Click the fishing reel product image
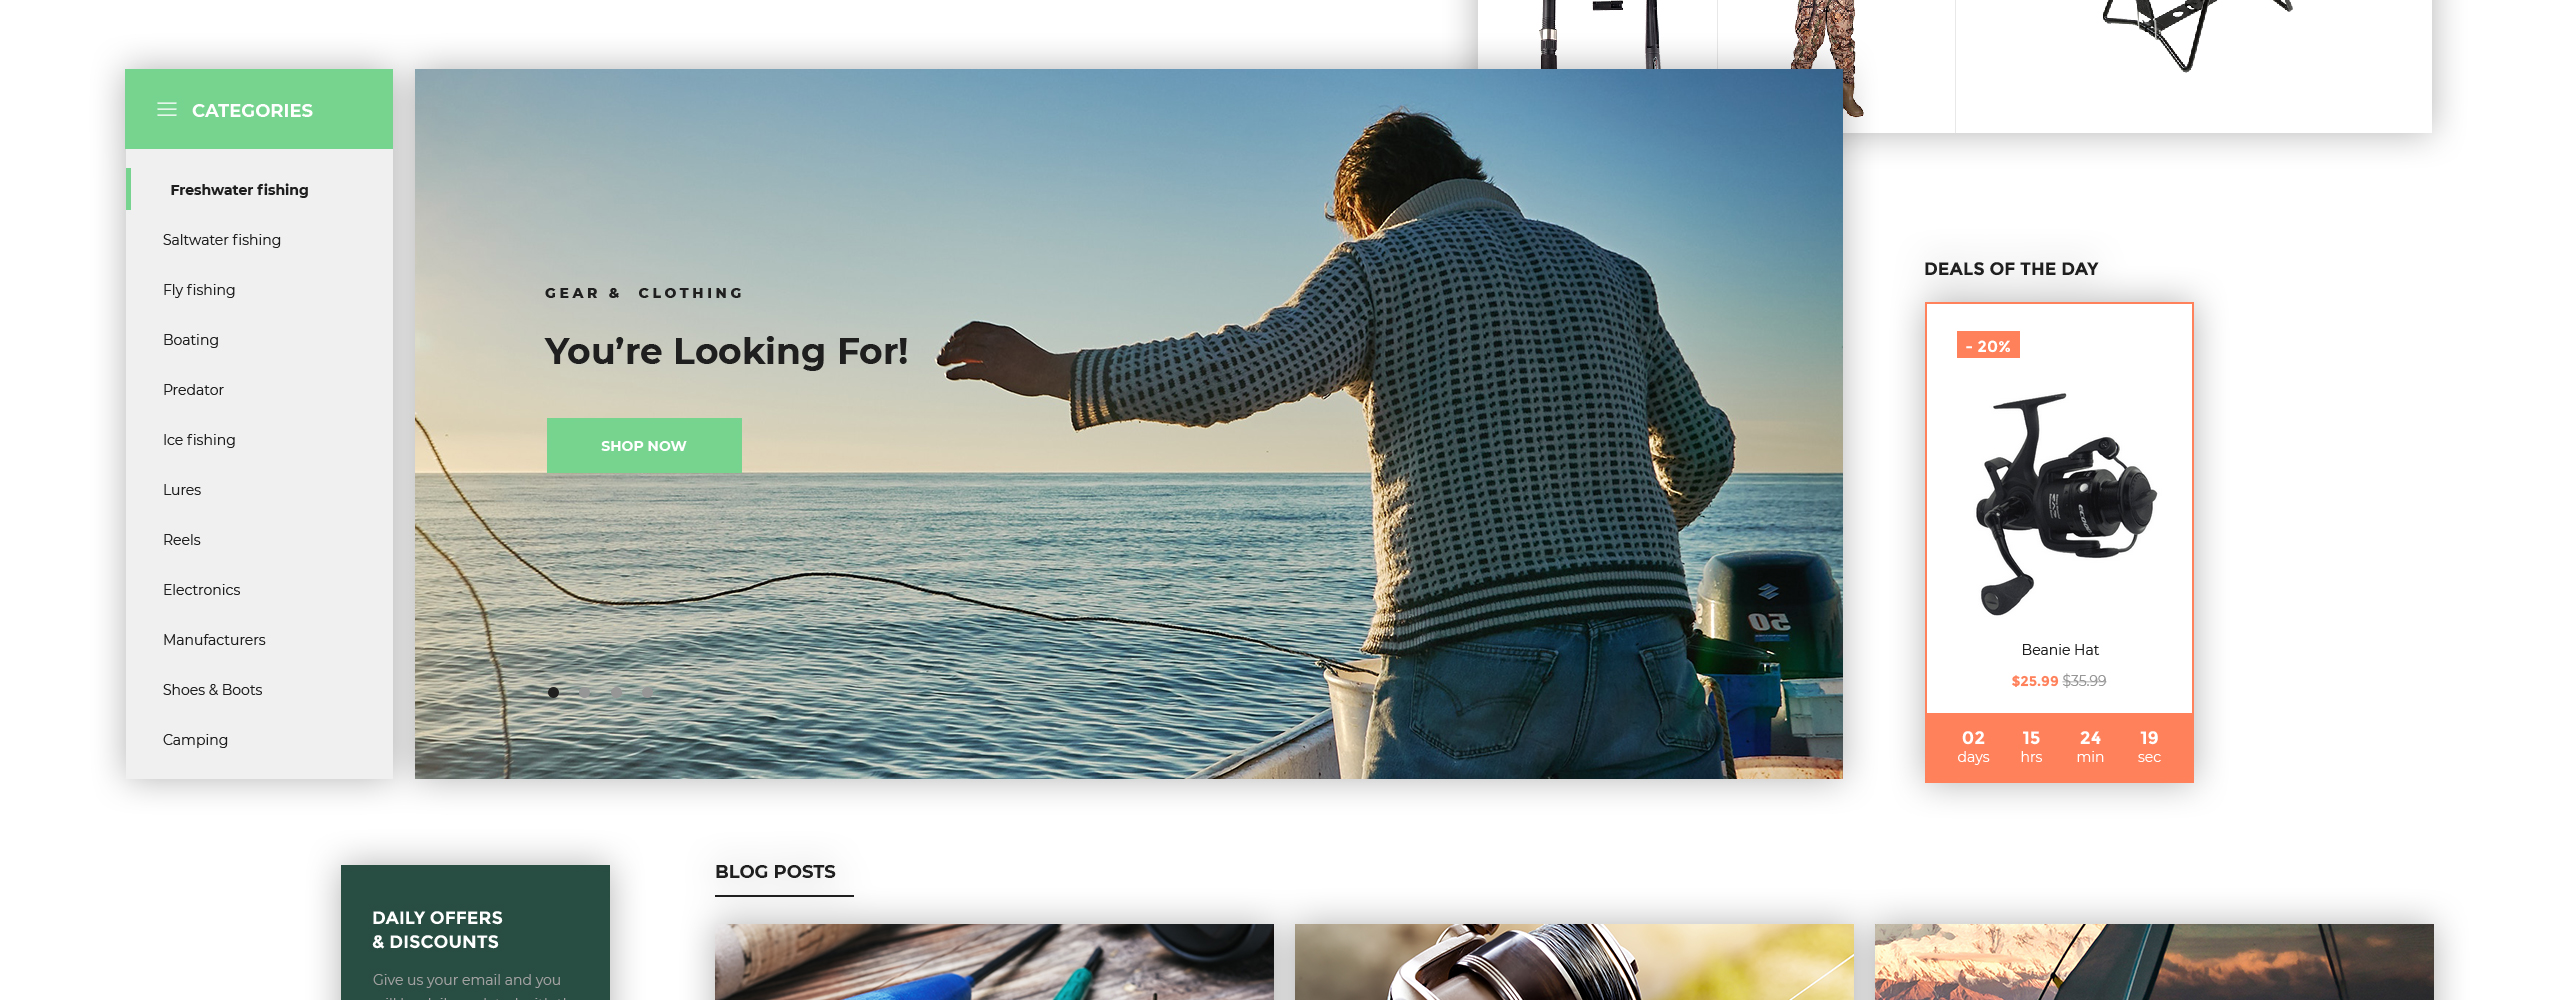 coord(2065,503)
